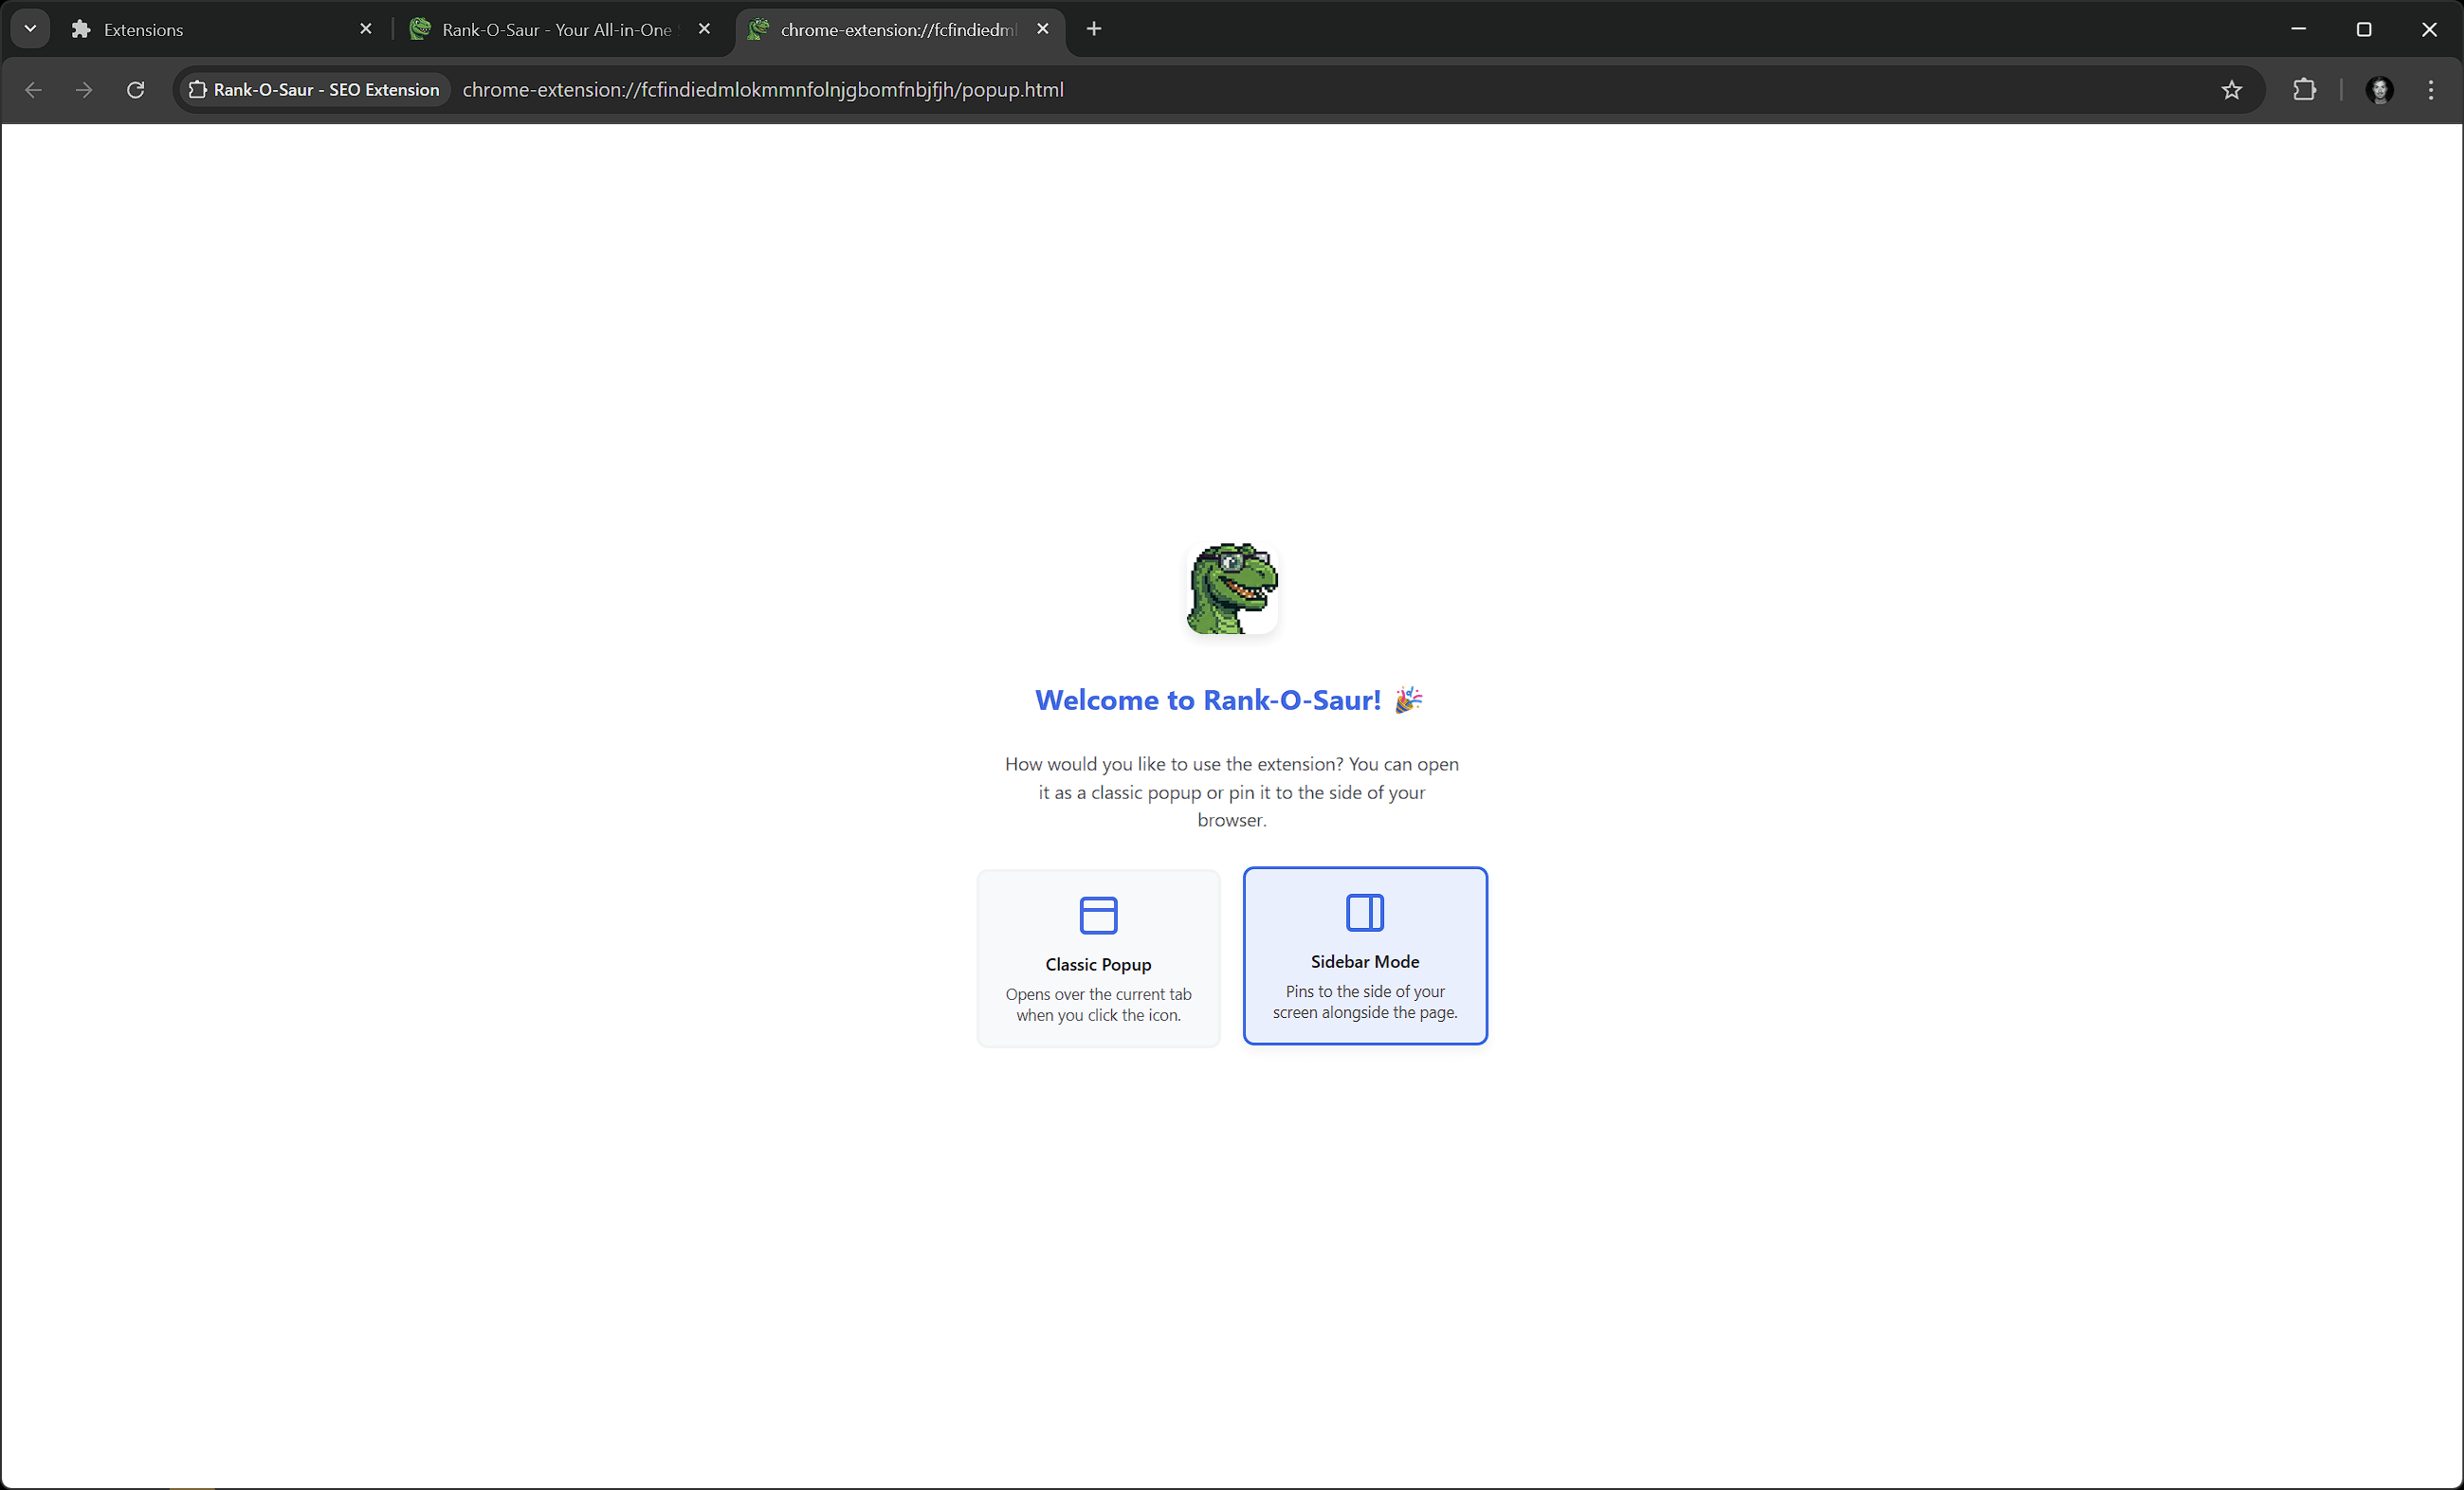Screen dimensions: 2464x1490
Task: Open the tab search chevron
Action: [x=30, y=28]
